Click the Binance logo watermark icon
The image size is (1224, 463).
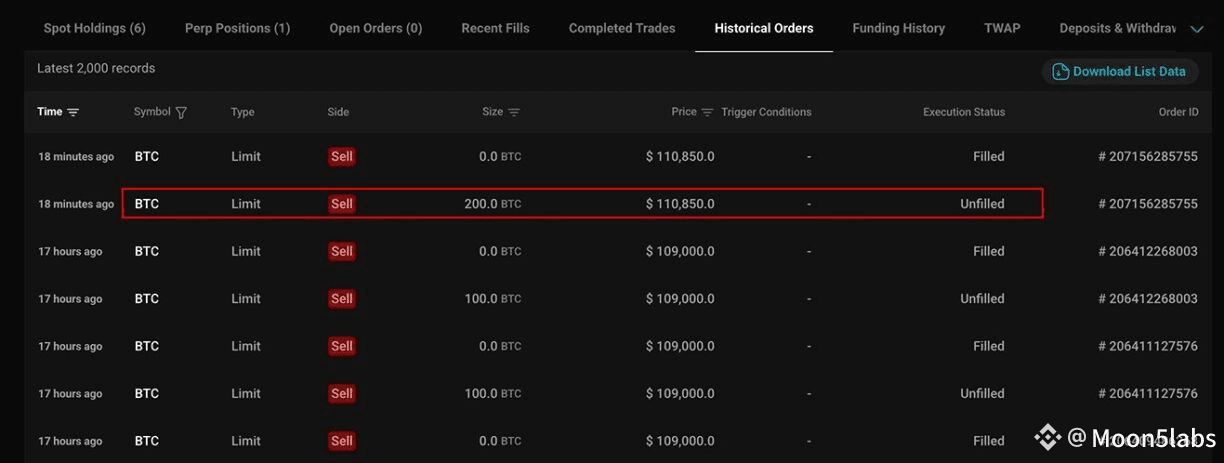click(x=1047, y=437)
